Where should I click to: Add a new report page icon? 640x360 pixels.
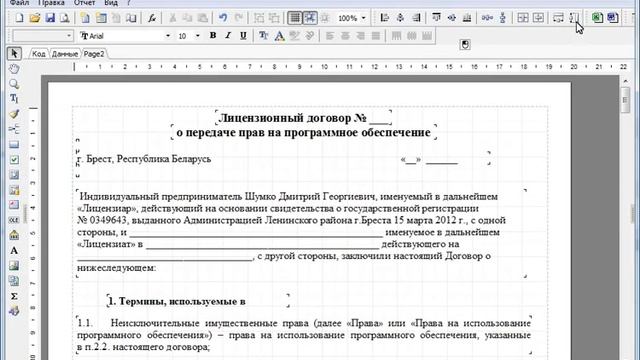click(85, 18)
